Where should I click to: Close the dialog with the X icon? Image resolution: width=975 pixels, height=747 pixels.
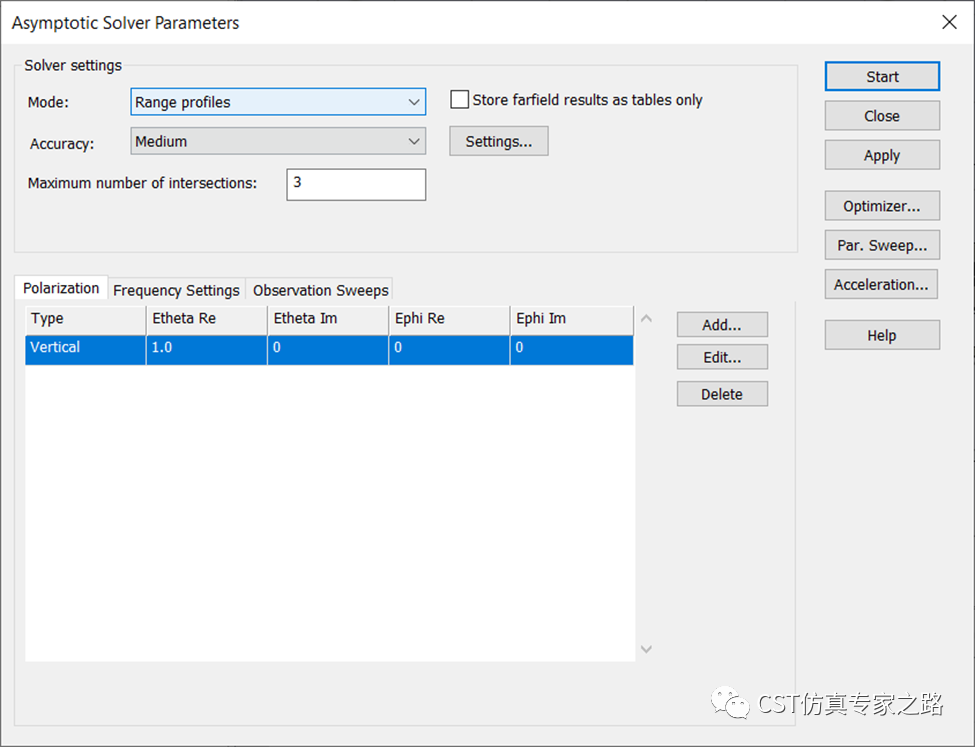[x=949, y=22]
